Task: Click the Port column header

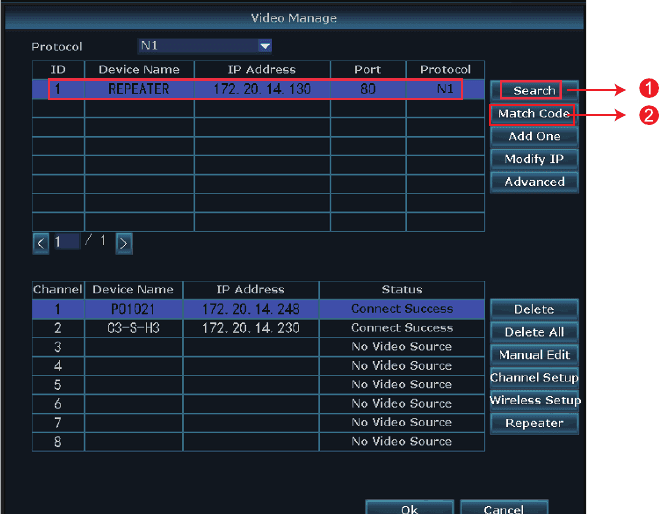Action: click(368, 69)
